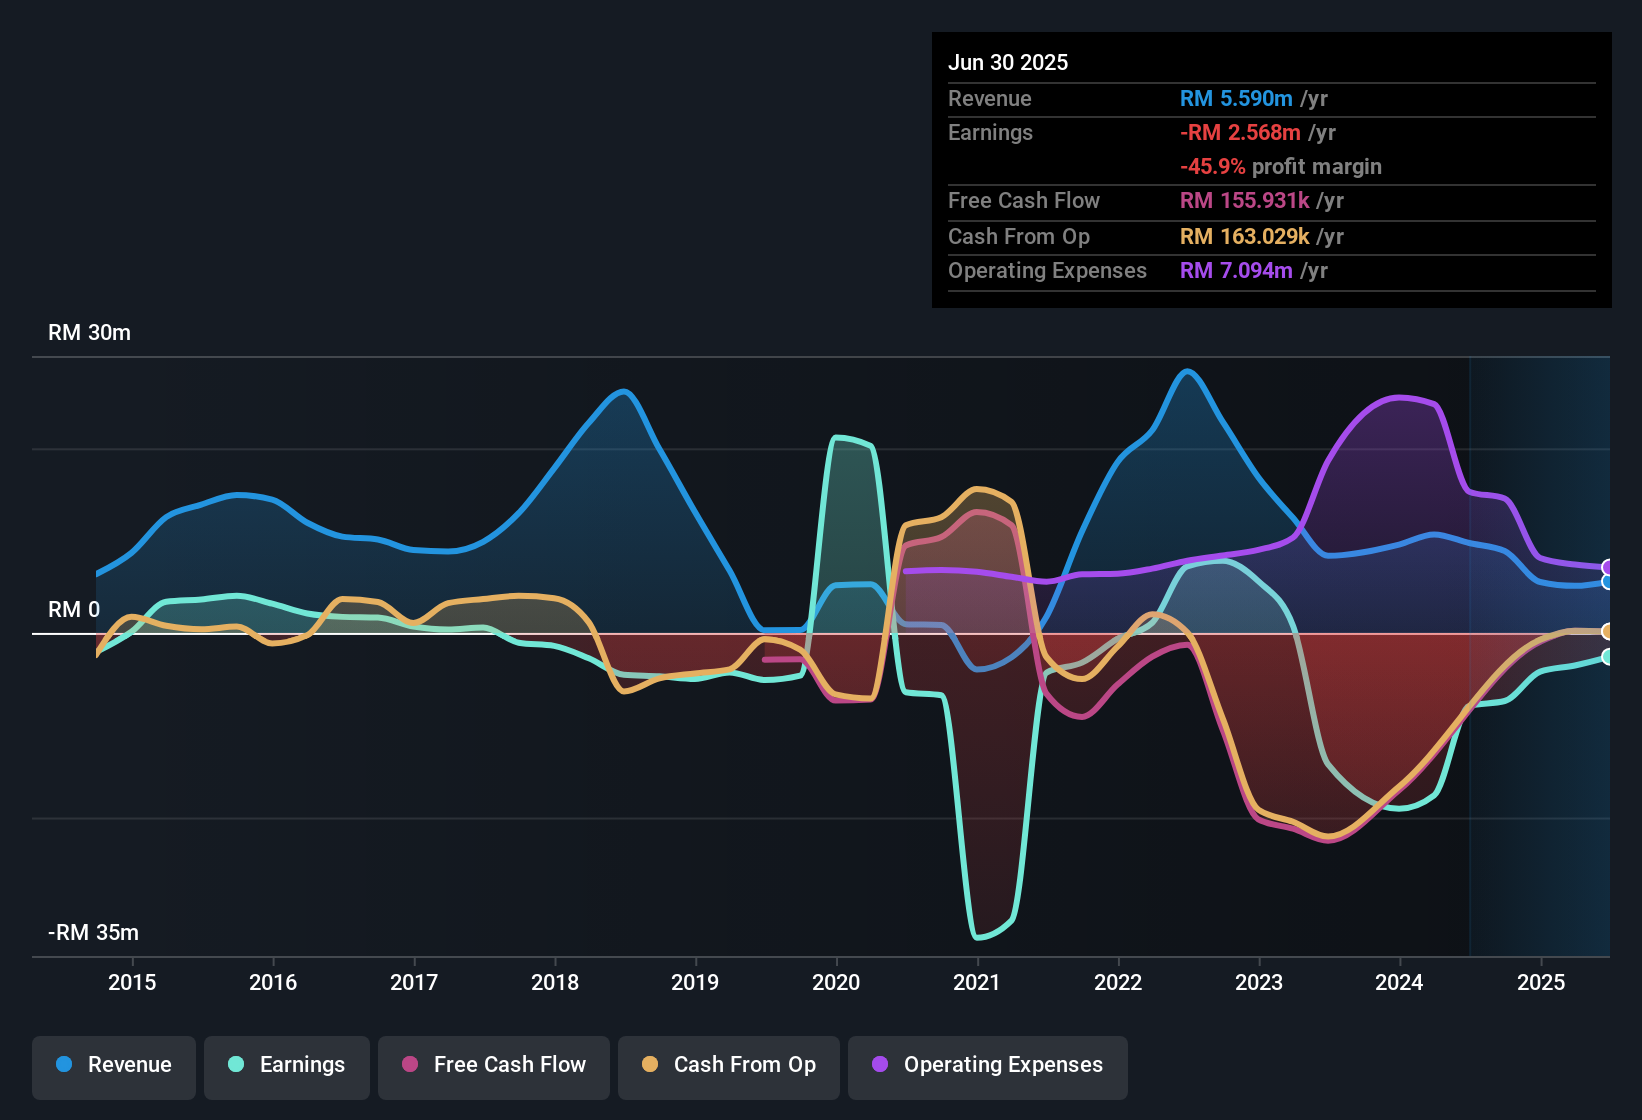Viewport: 1642px width, 1120px height.
Task: Toggle the Operating Expenses series visibility
Action: (x=987, y=1065)
